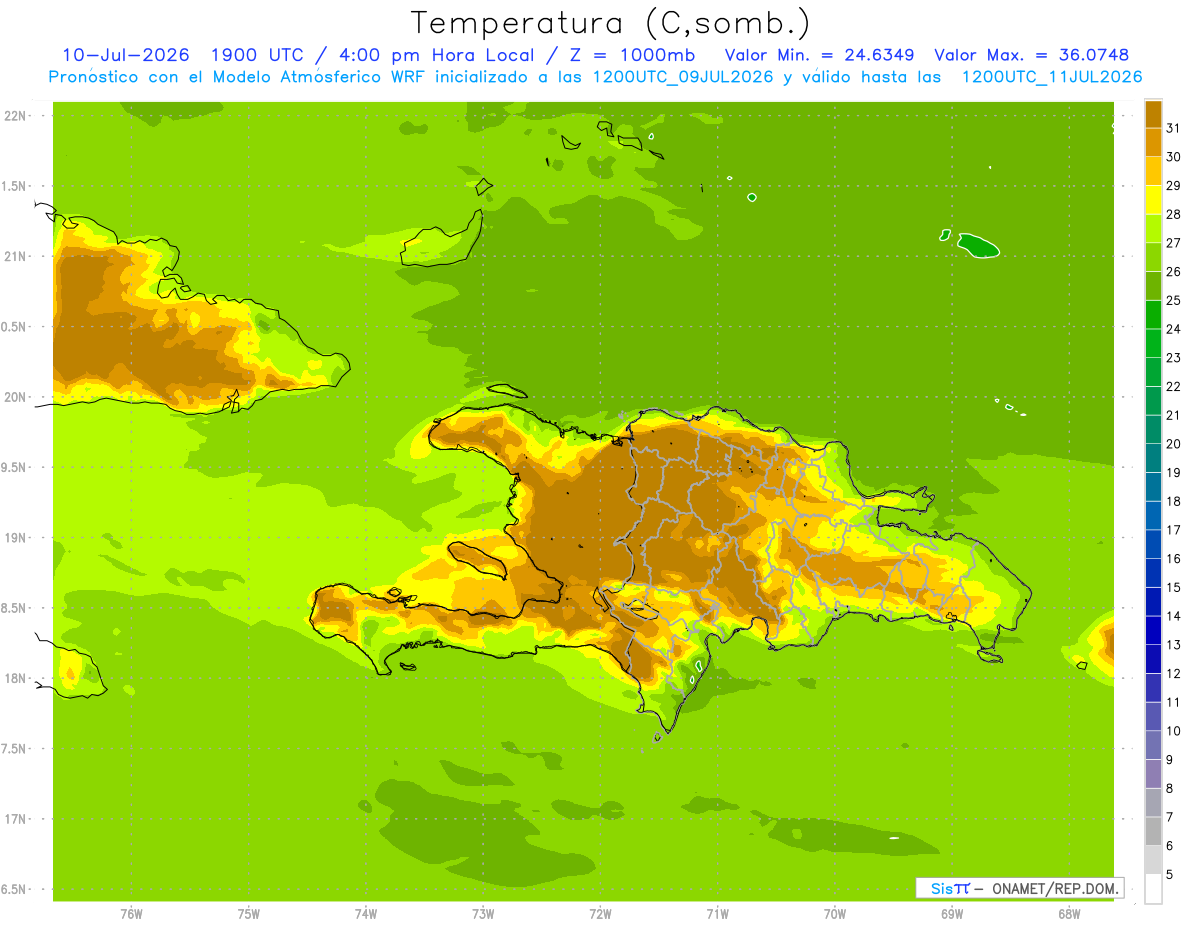Click the legend value "18"
1200x927 pixels.
click(1174, 501)
